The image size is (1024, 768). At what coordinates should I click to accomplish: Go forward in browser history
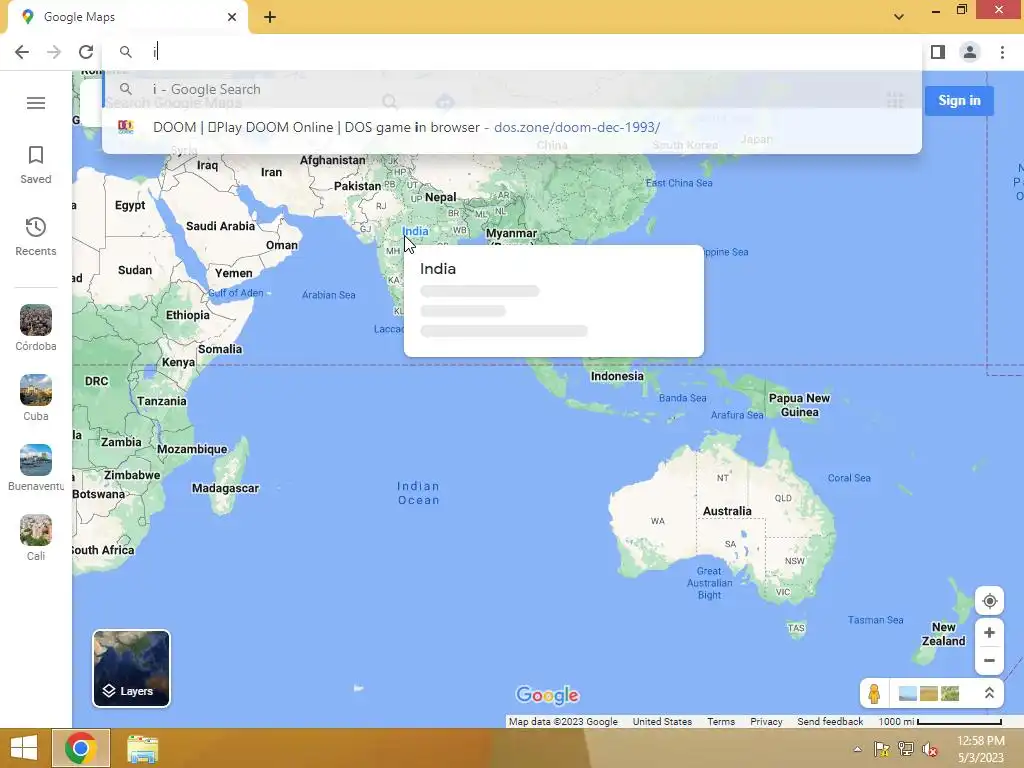[x=54, y=52]
